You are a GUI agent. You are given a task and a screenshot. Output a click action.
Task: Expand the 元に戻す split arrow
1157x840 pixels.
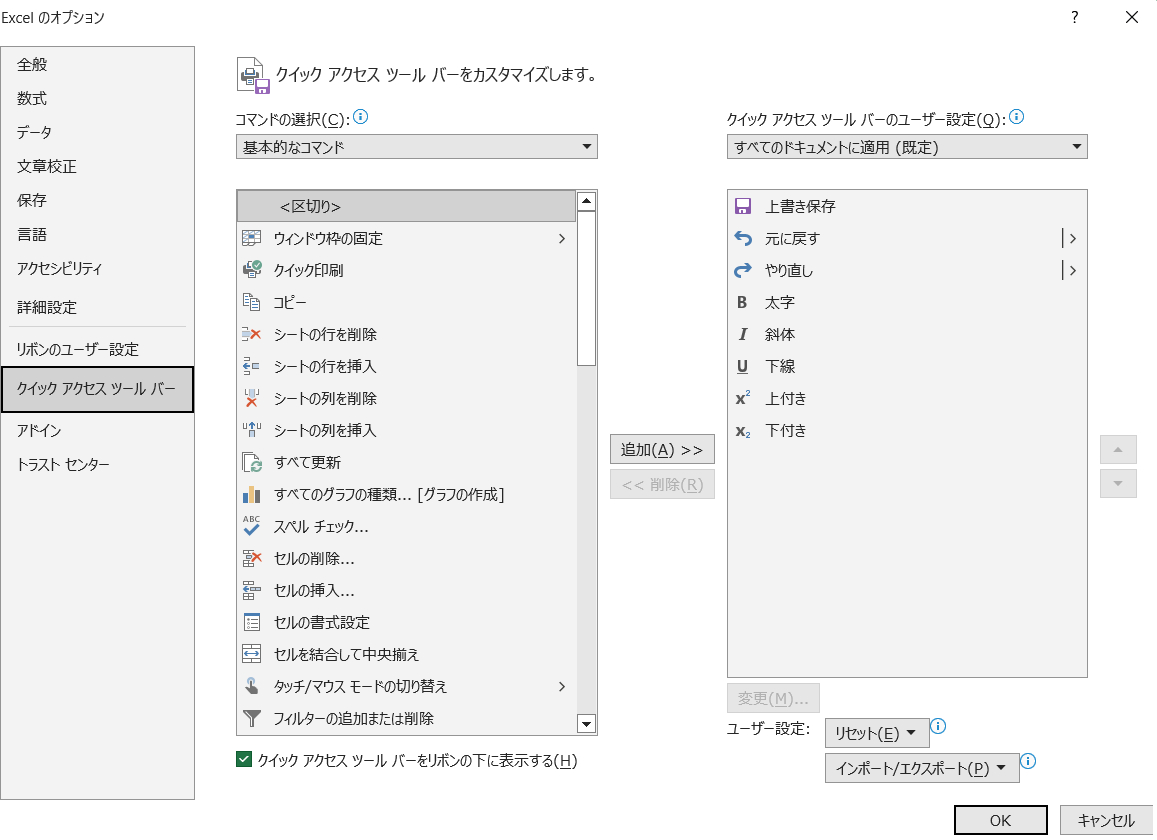click(x=1071, y=238)
